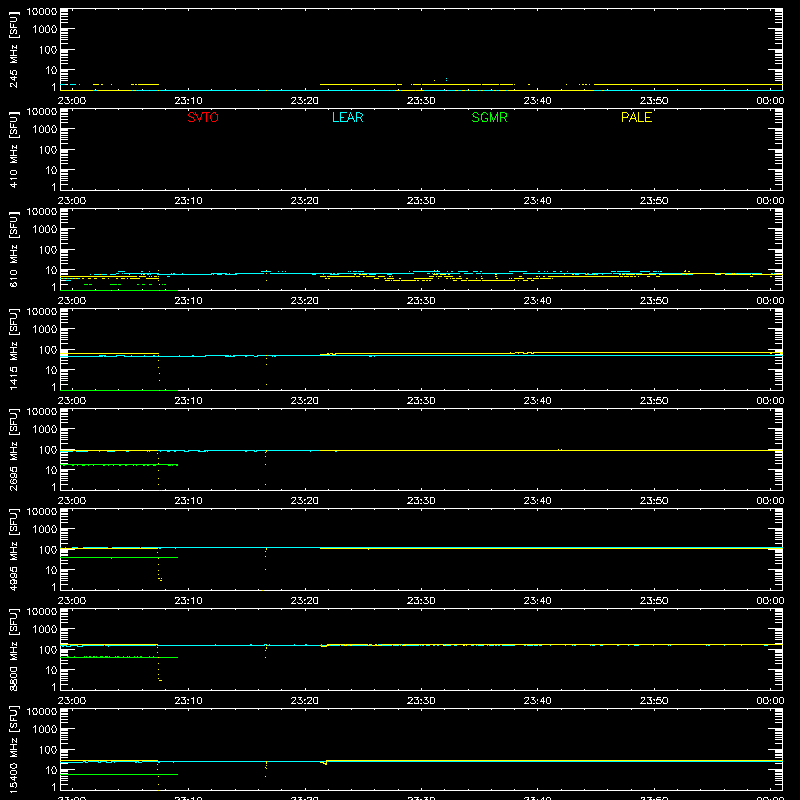800x800 pixels.
Task: Click 23:40 time label under 2695 MHz plot
Action: point(537,501)
